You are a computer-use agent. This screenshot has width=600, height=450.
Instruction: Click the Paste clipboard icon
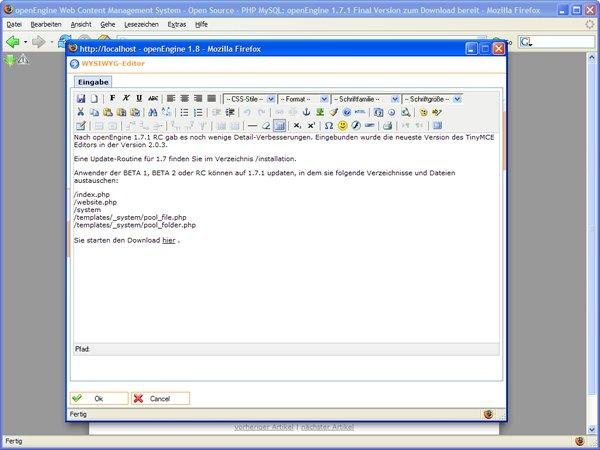[x=108, y=112]
